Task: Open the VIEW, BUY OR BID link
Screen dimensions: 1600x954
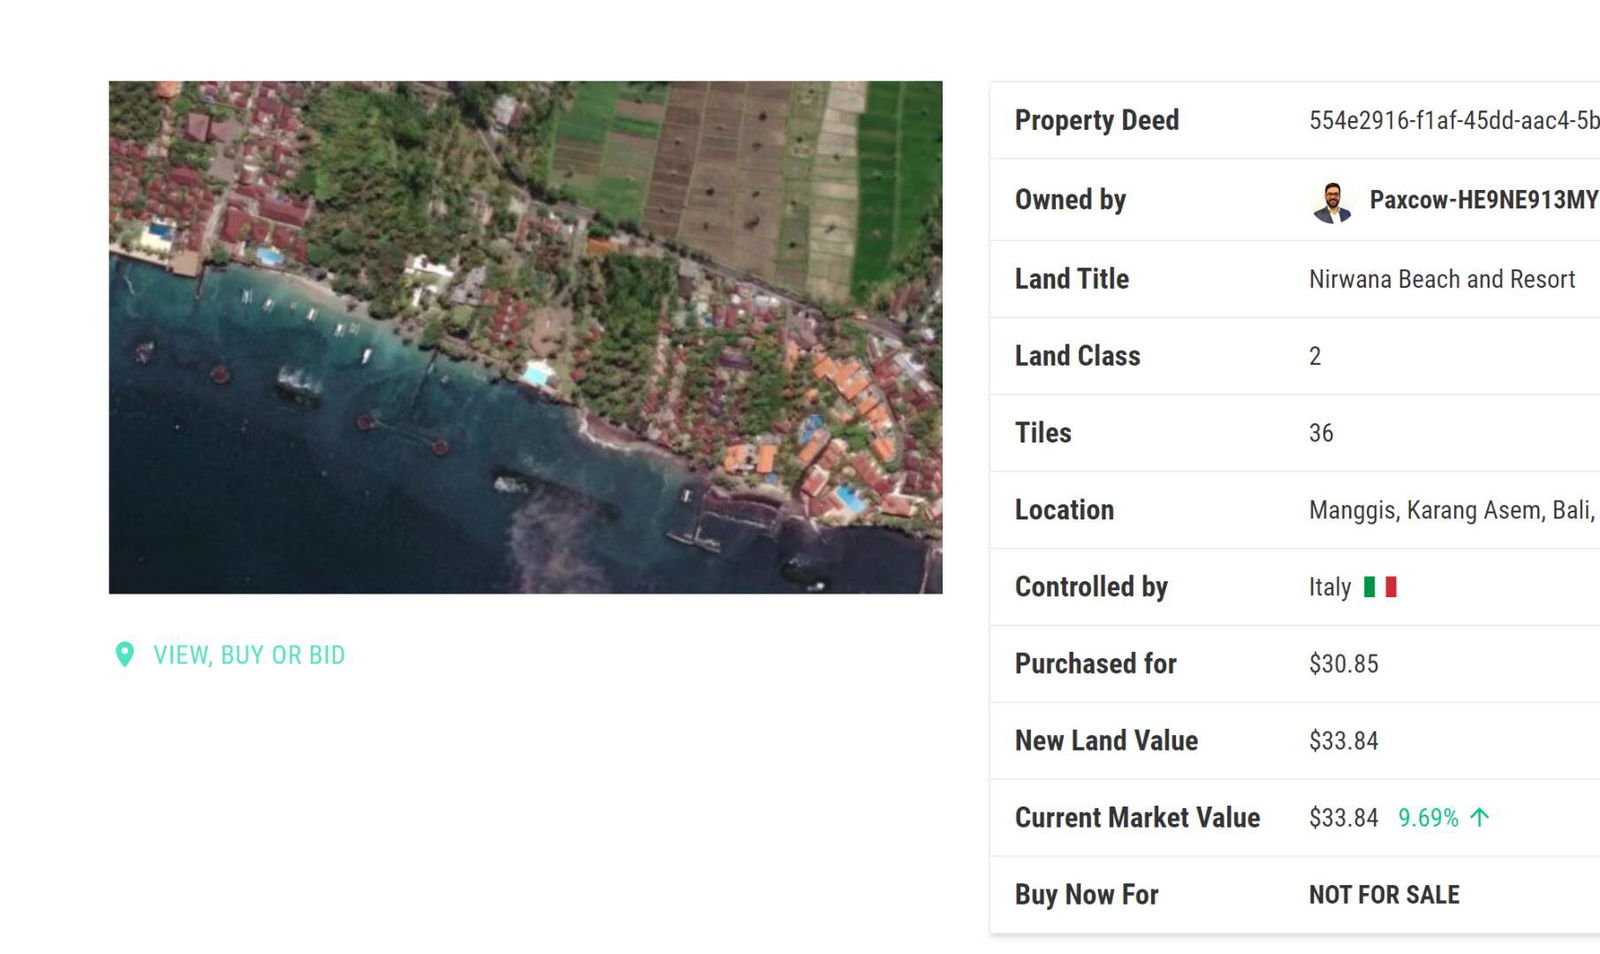Action: [249, 655]
